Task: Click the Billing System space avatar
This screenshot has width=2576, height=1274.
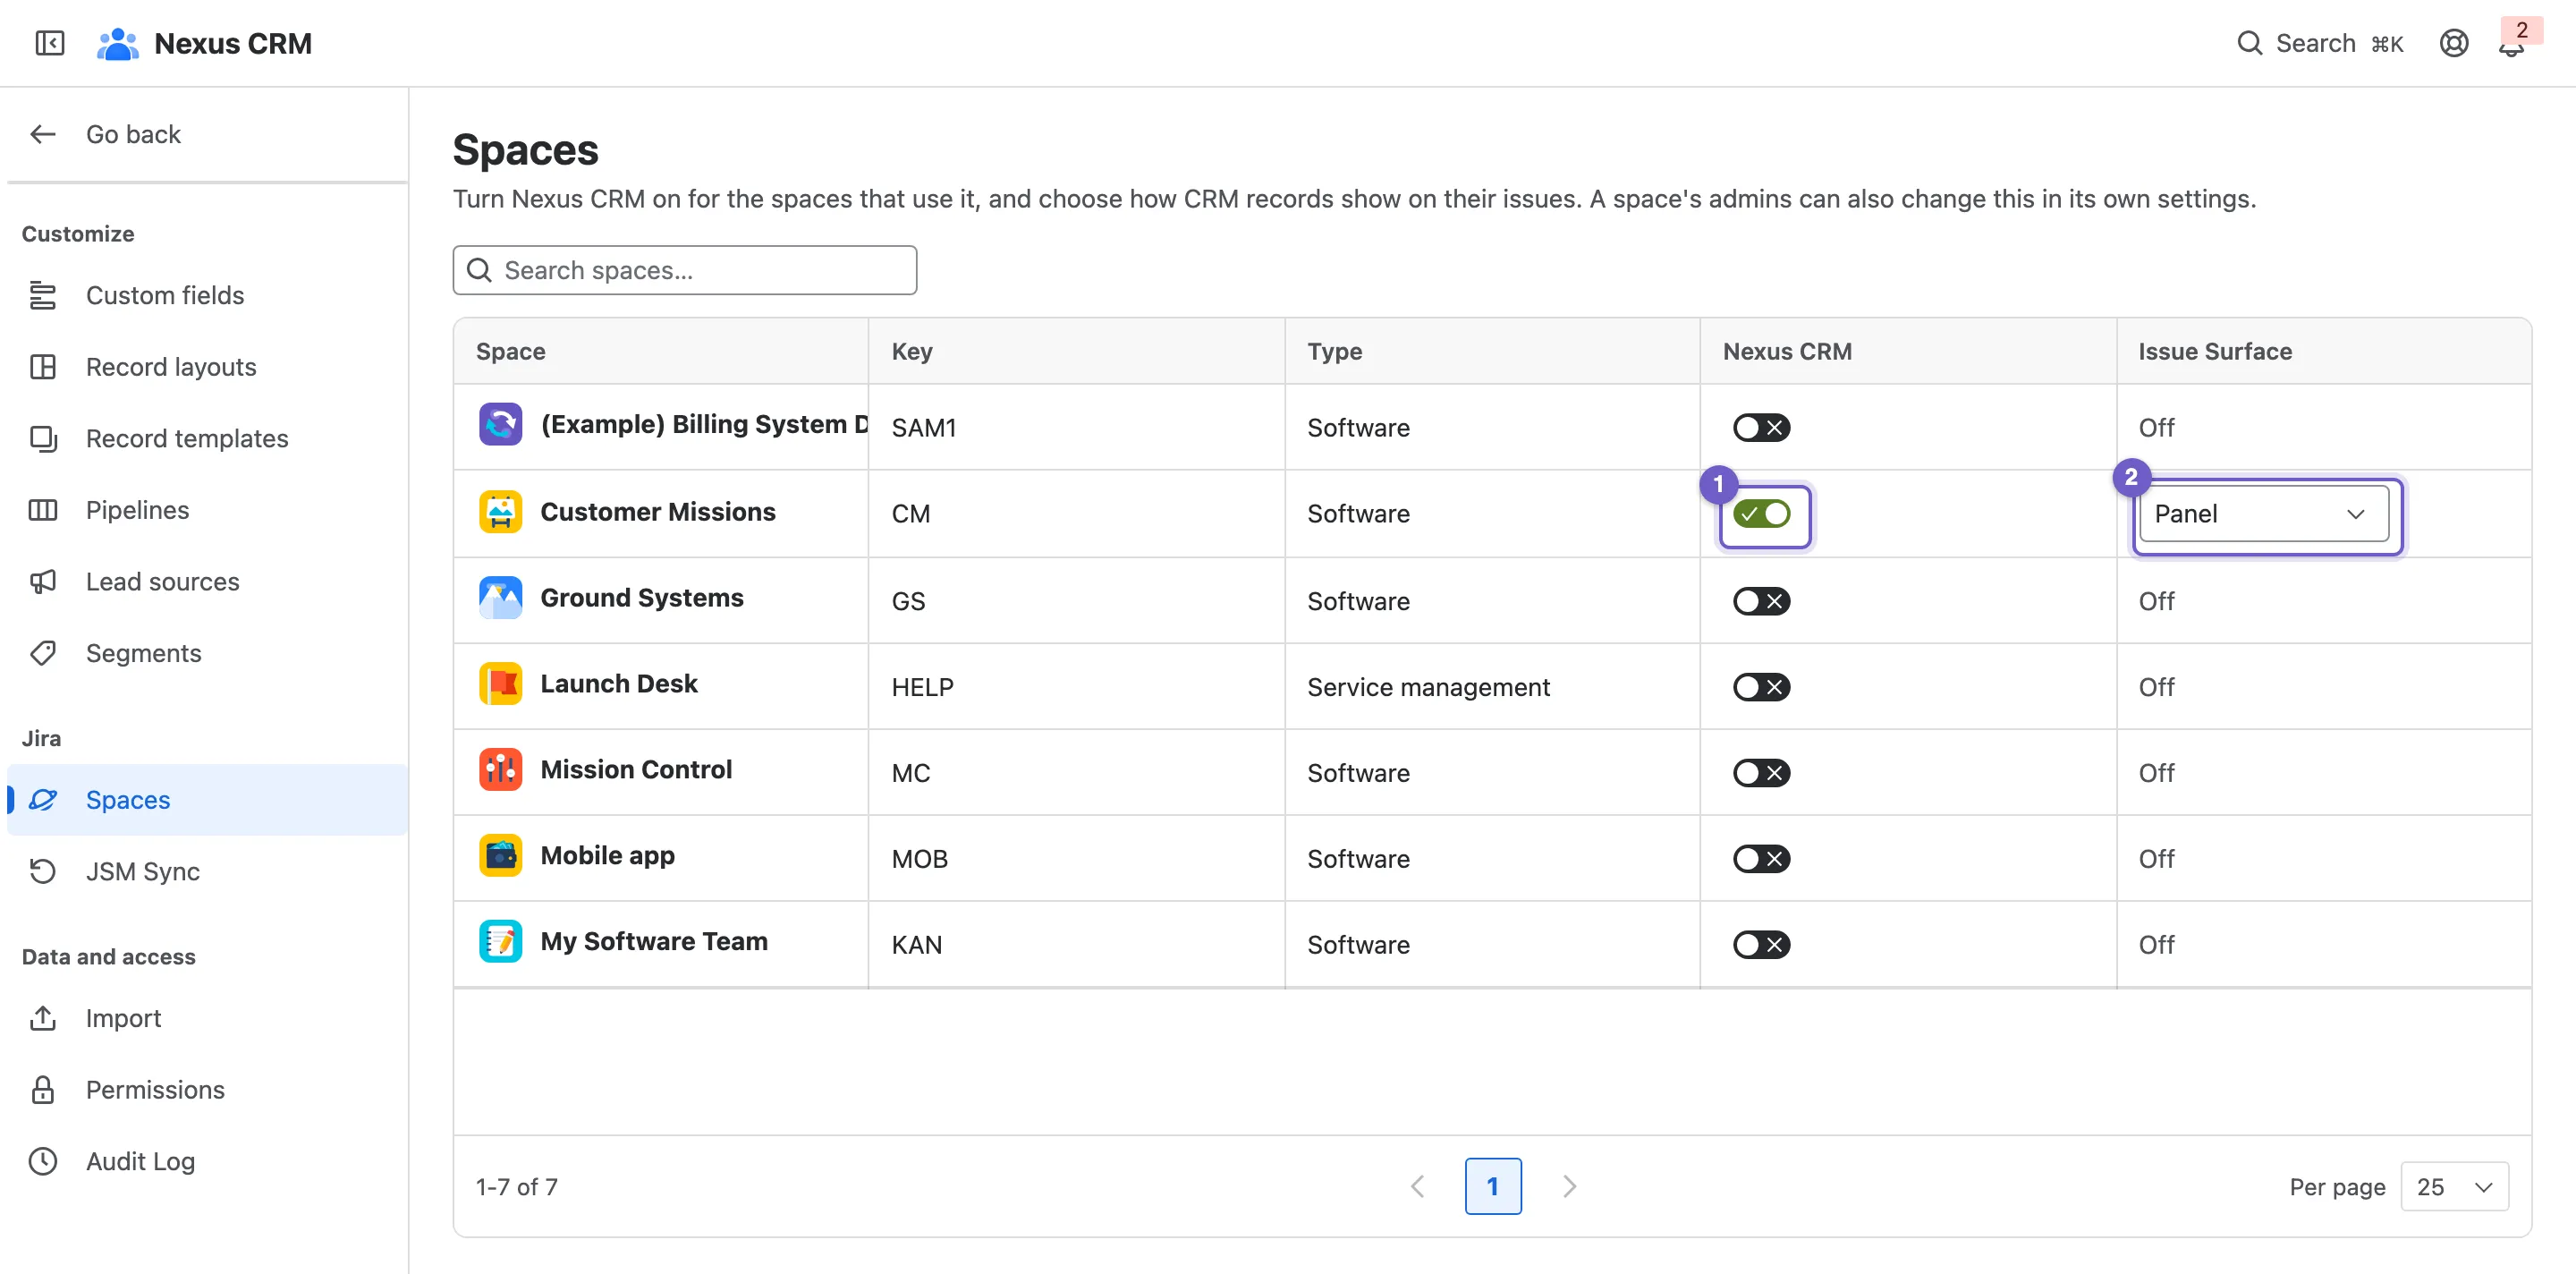Action: pos(500,424)
